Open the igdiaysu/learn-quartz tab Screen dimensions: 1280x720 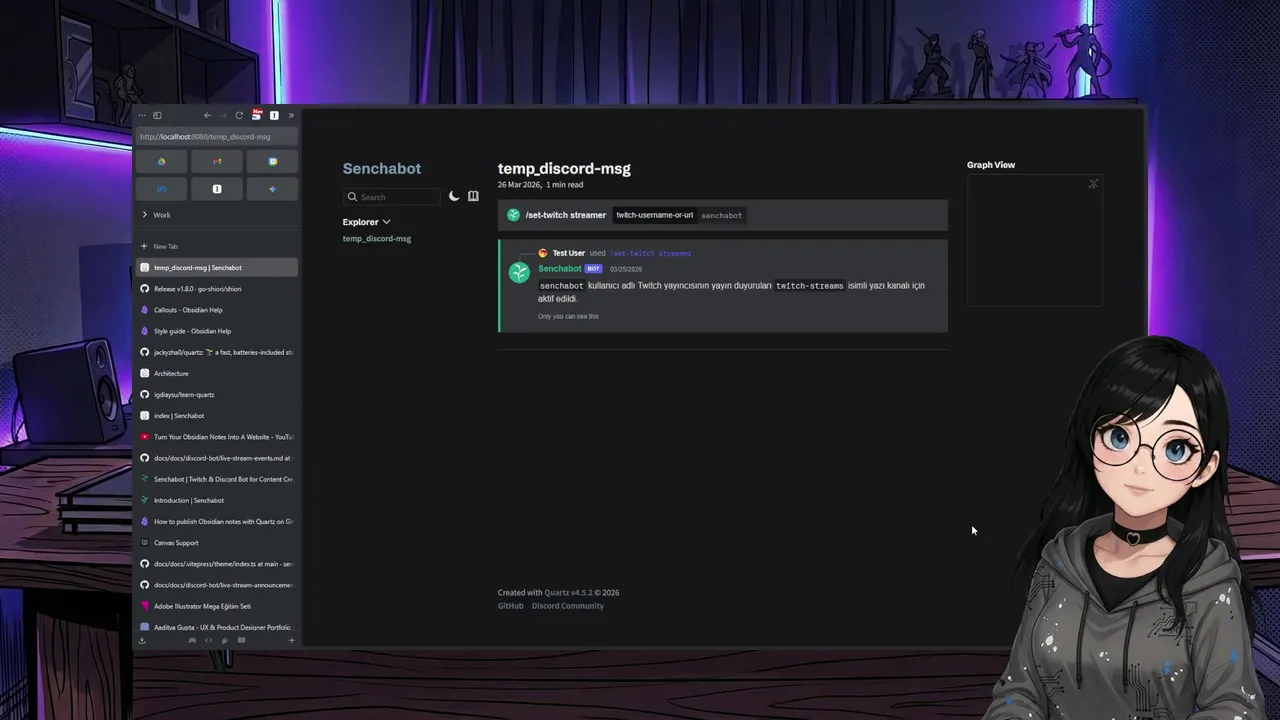pyautogui.click(x=217, y=395)
